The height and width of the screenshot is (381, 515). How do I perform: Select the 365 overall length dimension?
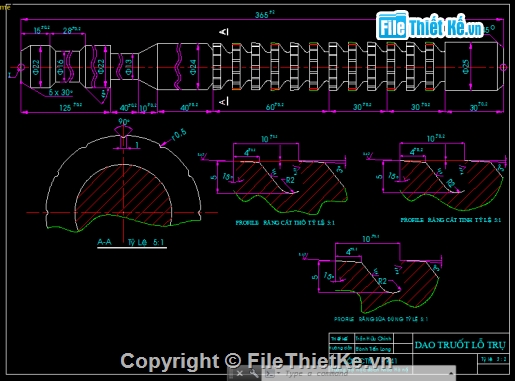pyautogui.click(x=265, y=14)
